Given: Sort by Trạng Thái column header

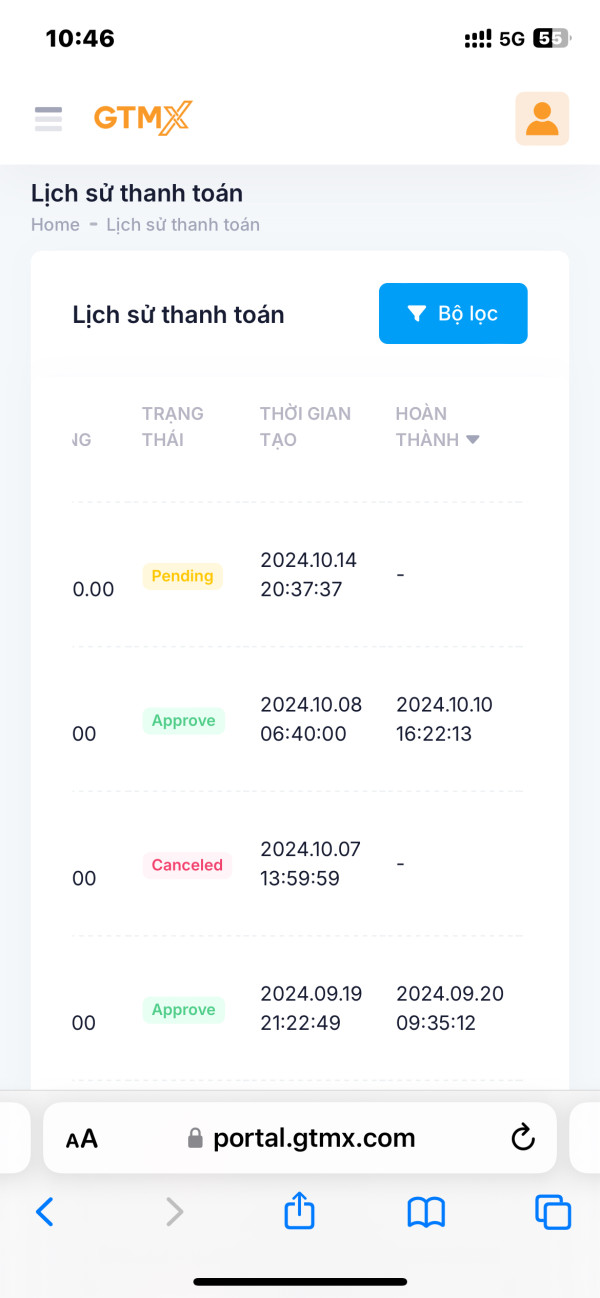Looking at the screenshot, I should [x=172, y=427].
